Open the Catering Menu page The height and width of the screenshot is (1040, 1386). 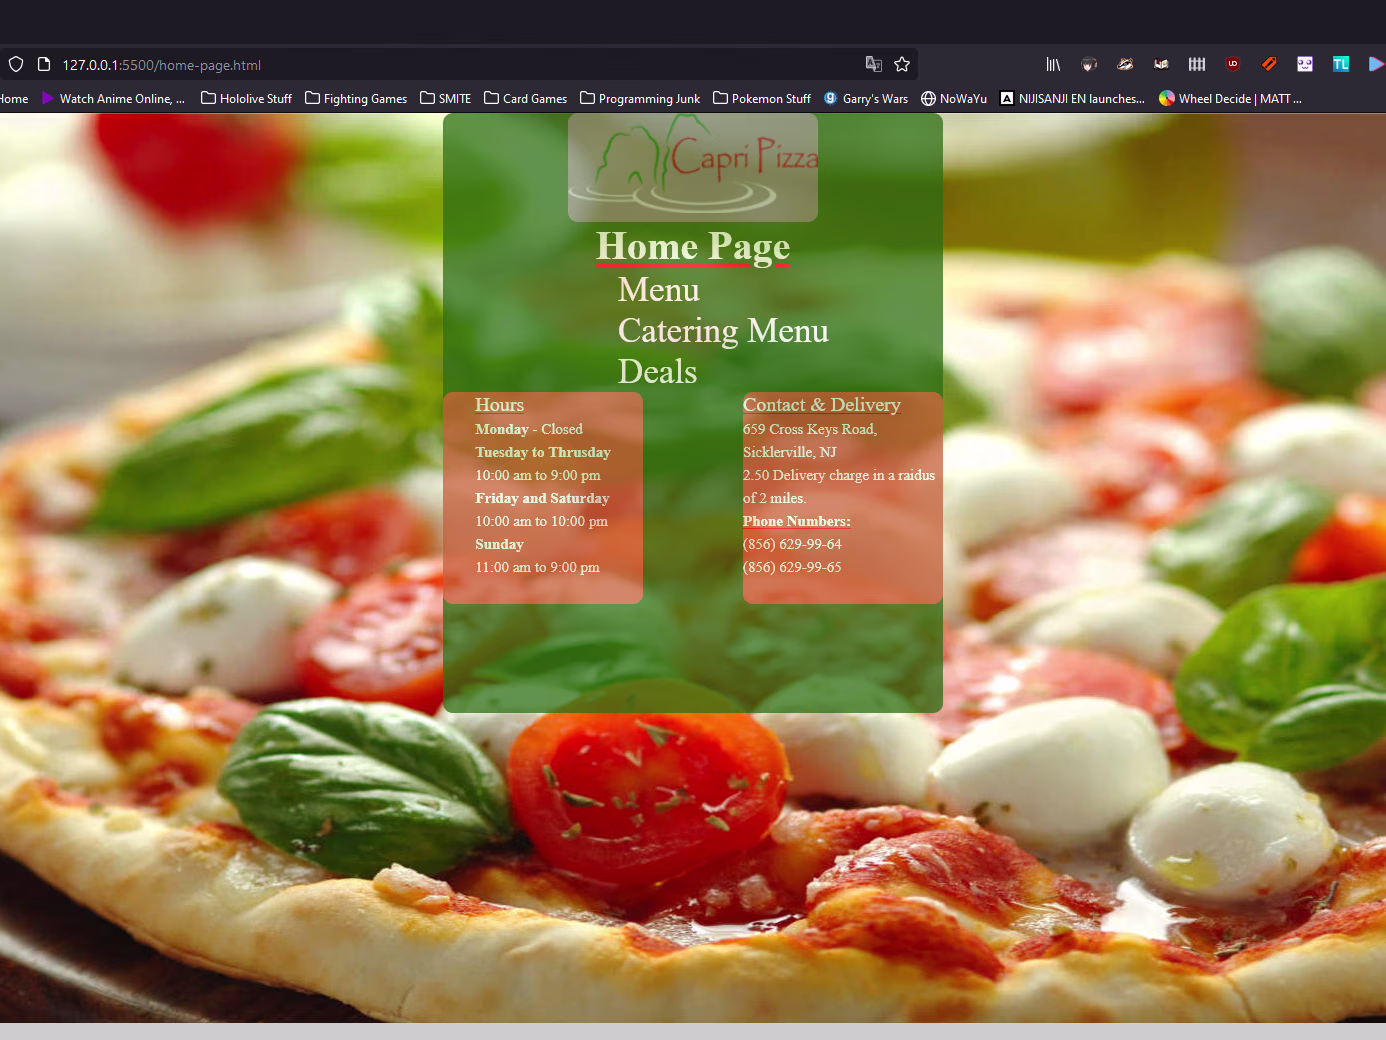pos(723,330)
